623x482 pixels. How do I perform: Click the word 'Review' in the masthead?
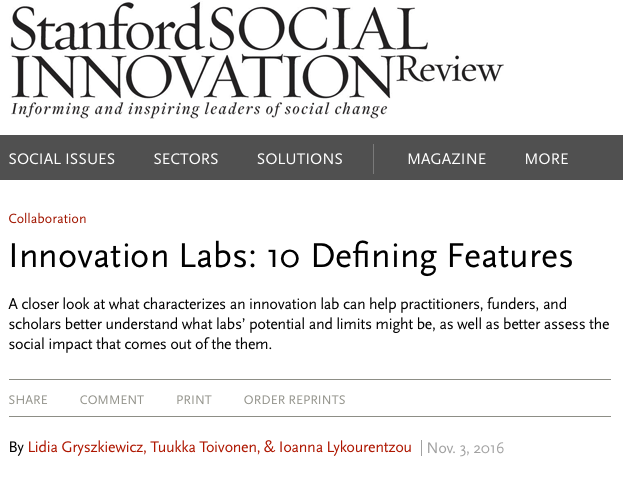click(449, 69)
